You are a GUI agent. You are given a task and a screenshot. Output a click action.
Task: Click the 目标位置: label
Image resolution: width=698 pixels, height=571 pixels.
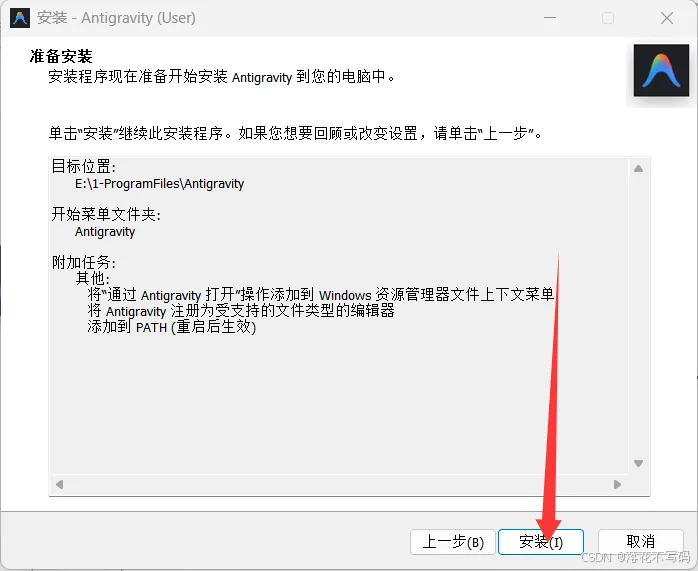click(84, 166)
